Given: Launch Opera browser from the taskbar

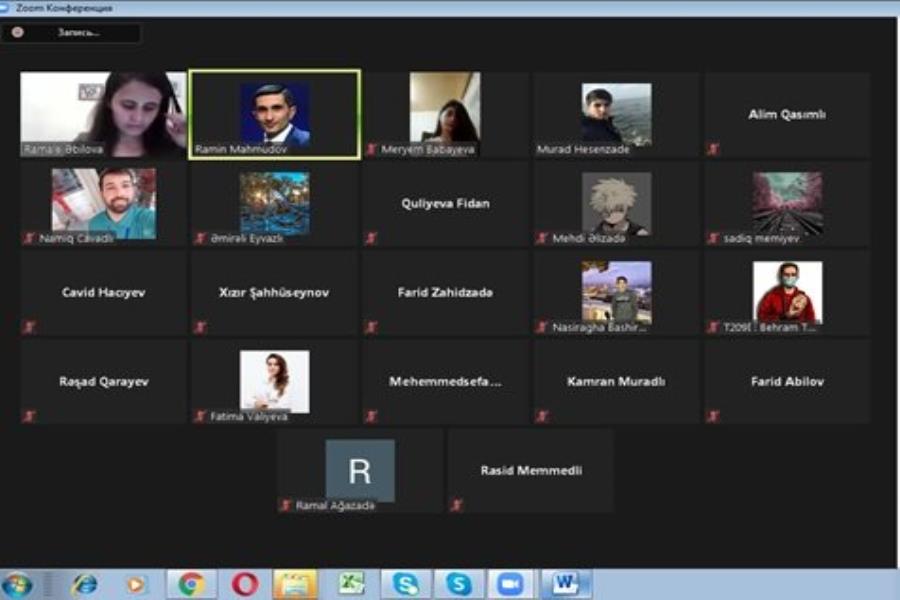Looking at the screenshot, I should coord(245,584).
